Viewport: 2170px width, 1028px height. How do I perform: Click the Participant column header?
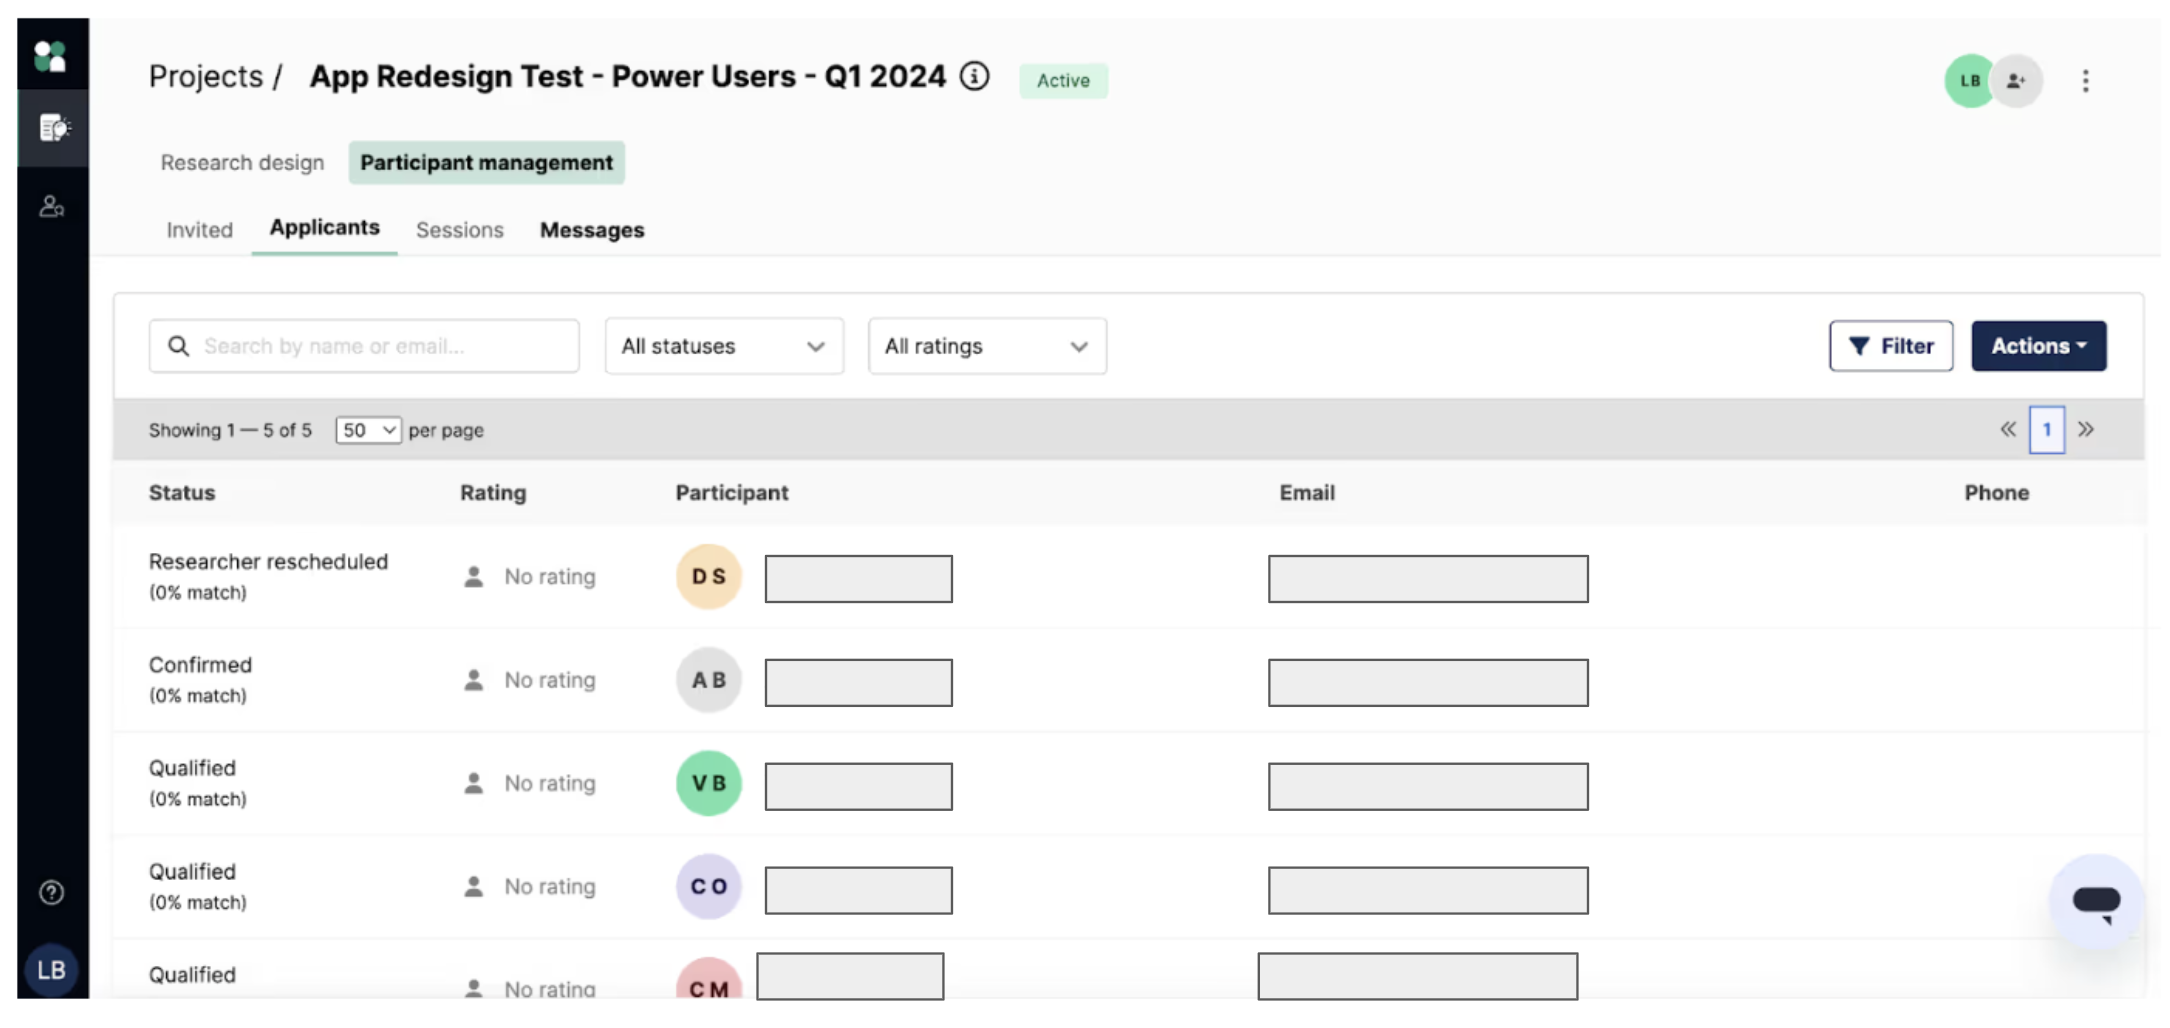[x=732, y=493]
